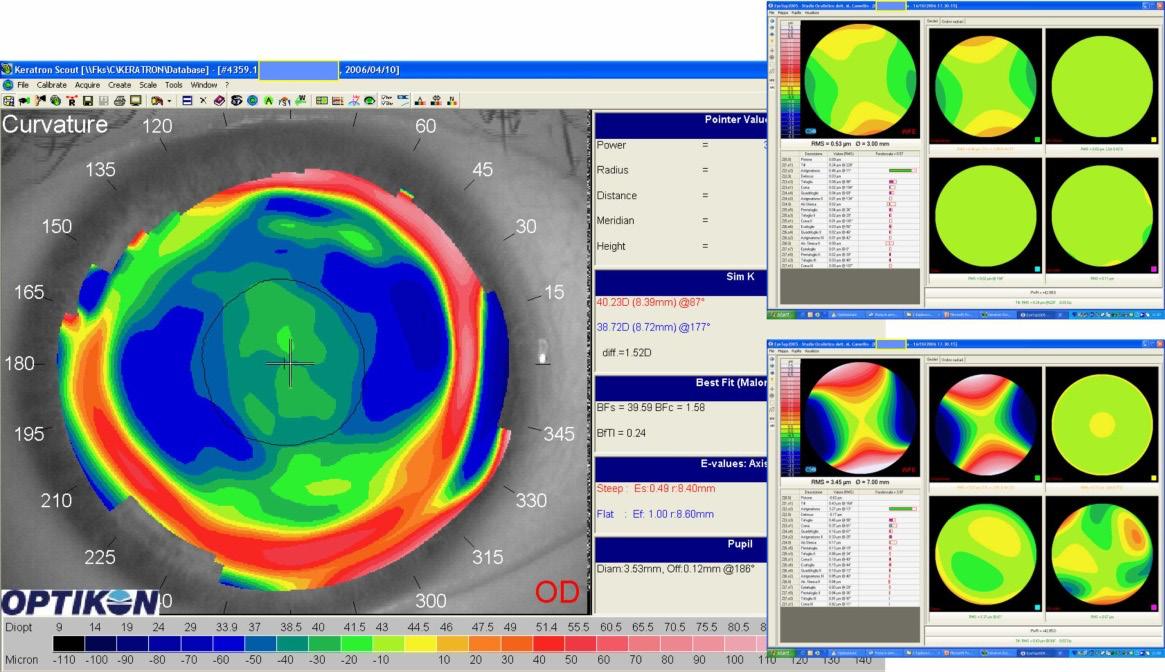This screenshot has width=1165, height=672.
Task: Click the first toolbar icon with grid map
Action: point(8,100)
